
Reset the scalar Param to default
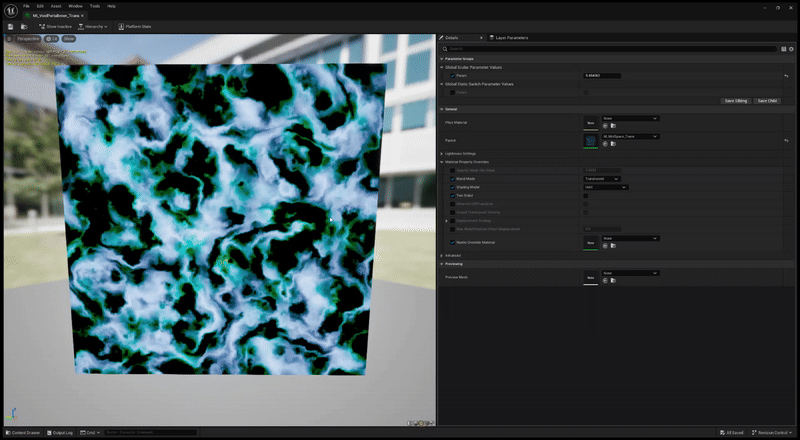(x=786, y=76)
